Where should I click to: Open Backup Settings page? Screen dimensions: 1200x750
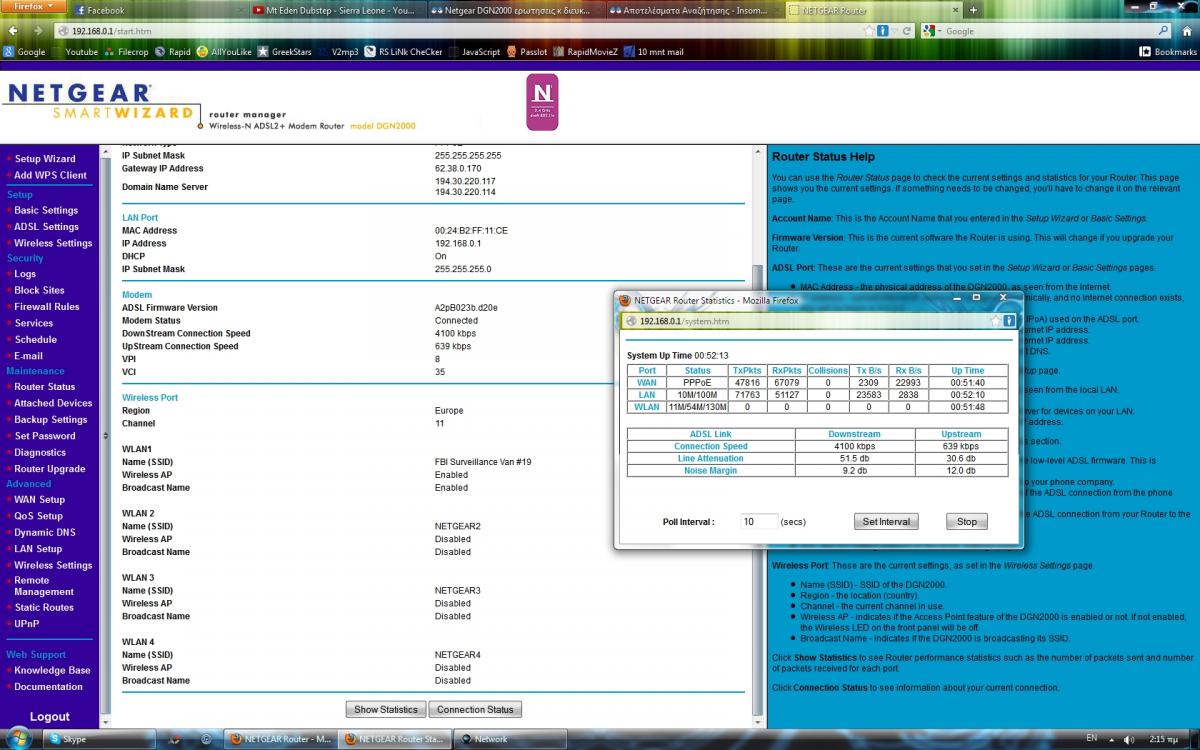51,420
